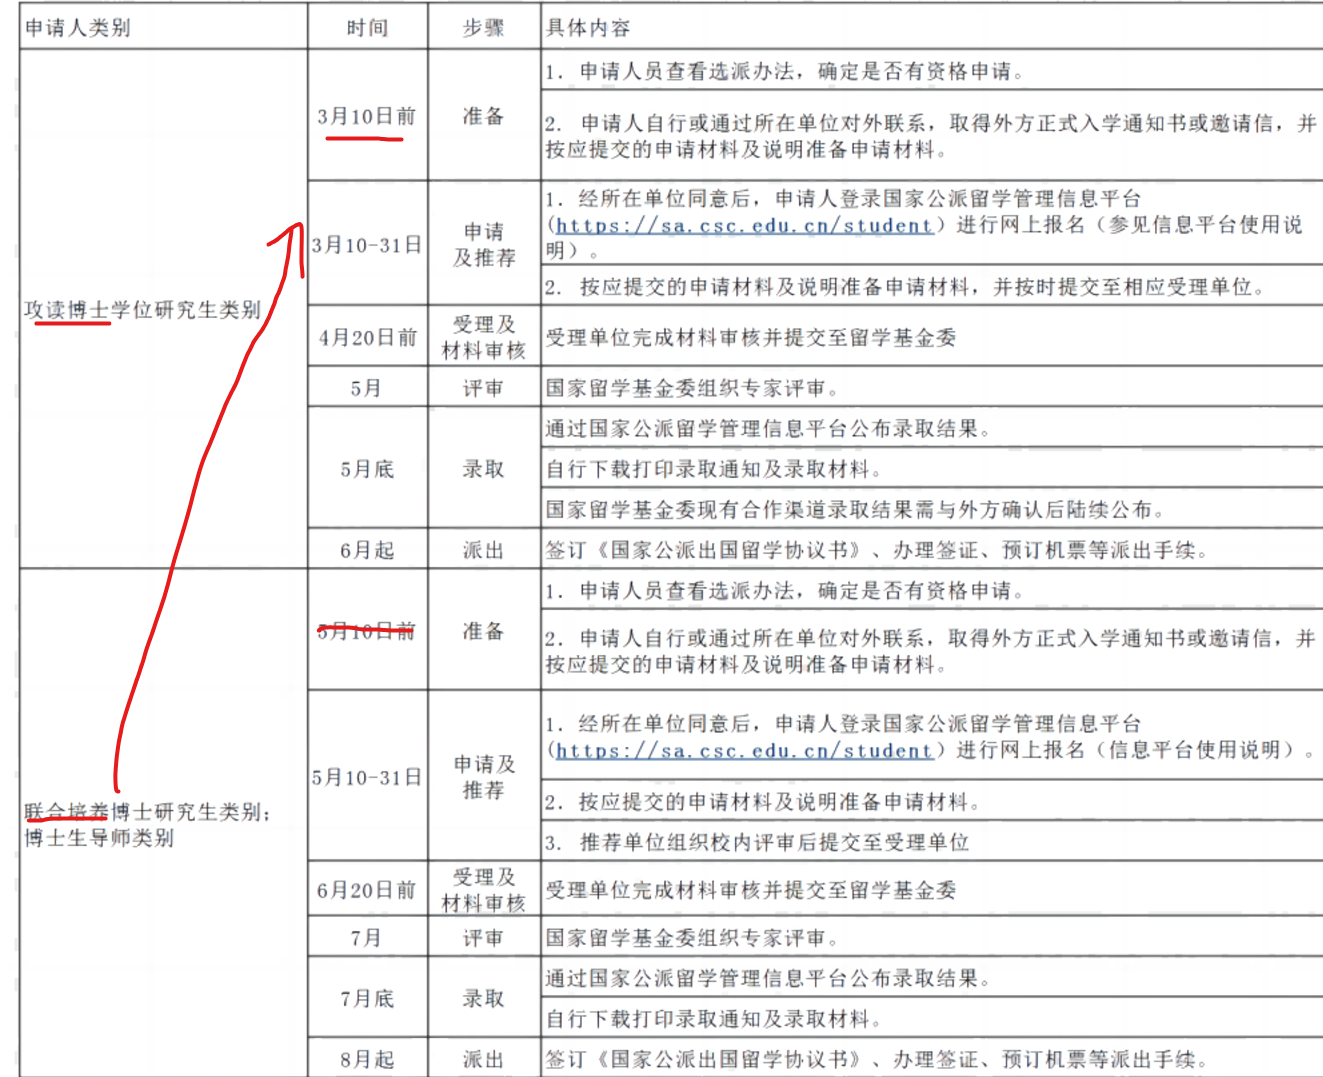Screen dimensions: 1323x1077
Task: Click the 5月底 time cell
Action: [x=367, y=469]
